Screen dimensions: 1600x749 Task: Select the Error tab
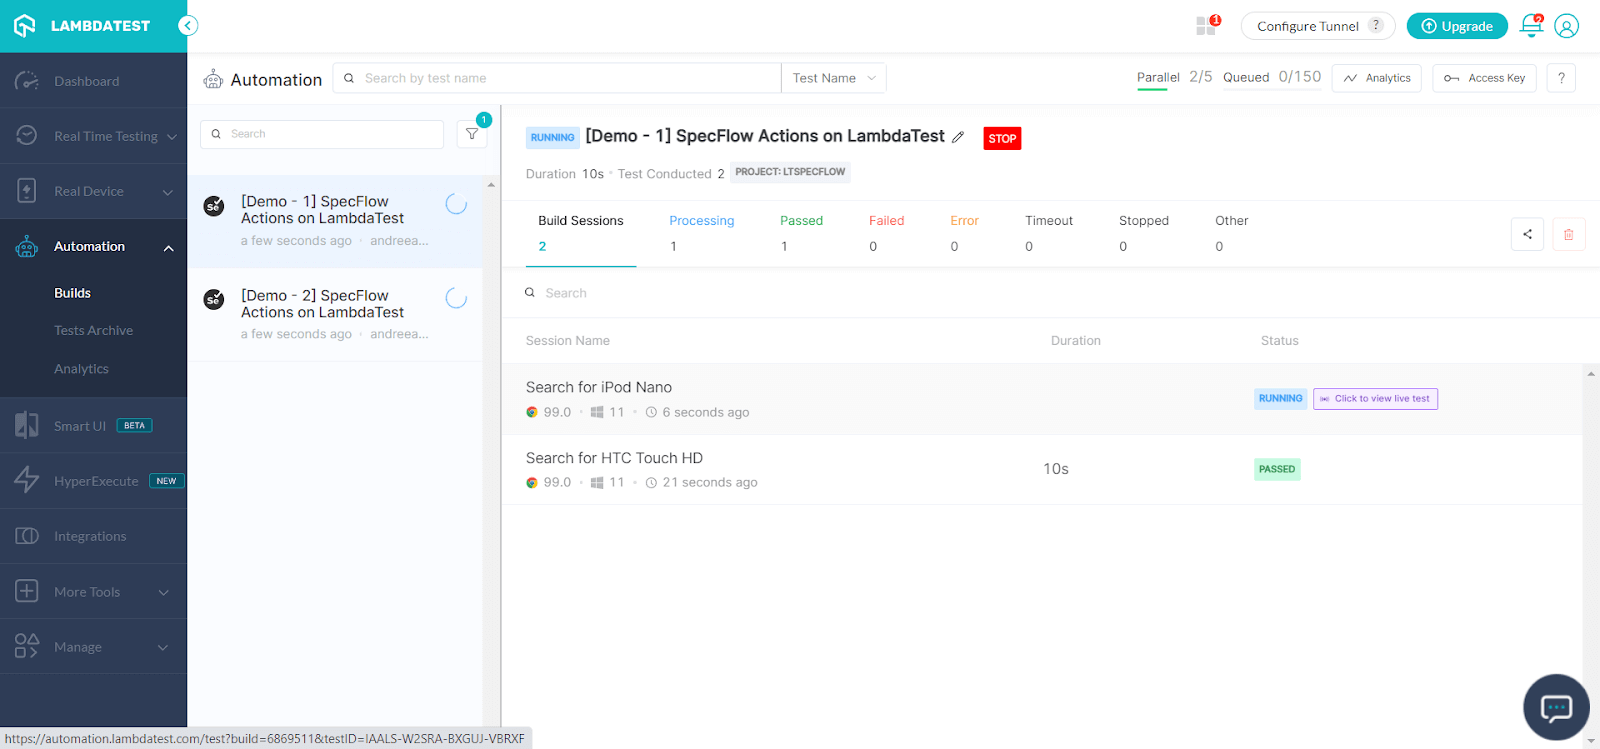pyautogui.click(x=964, y=233)
